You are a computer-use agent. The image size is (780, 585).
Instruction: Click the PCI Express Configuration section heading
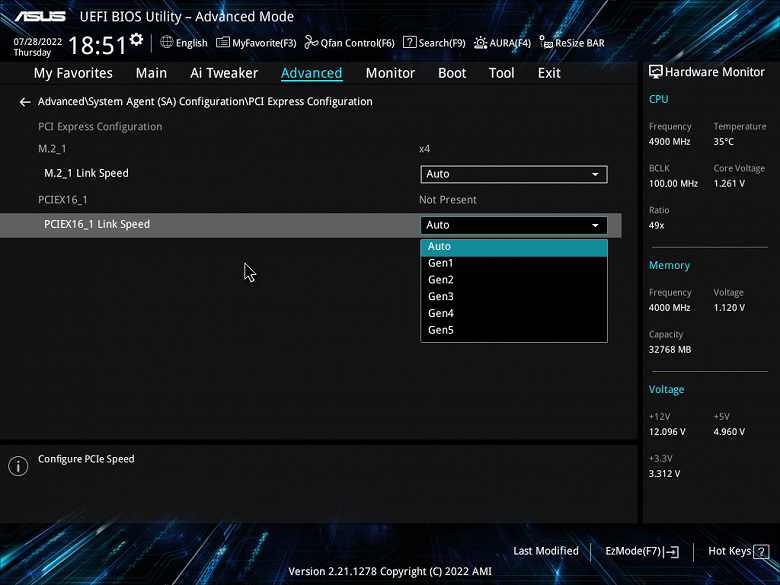coord(100,127)
